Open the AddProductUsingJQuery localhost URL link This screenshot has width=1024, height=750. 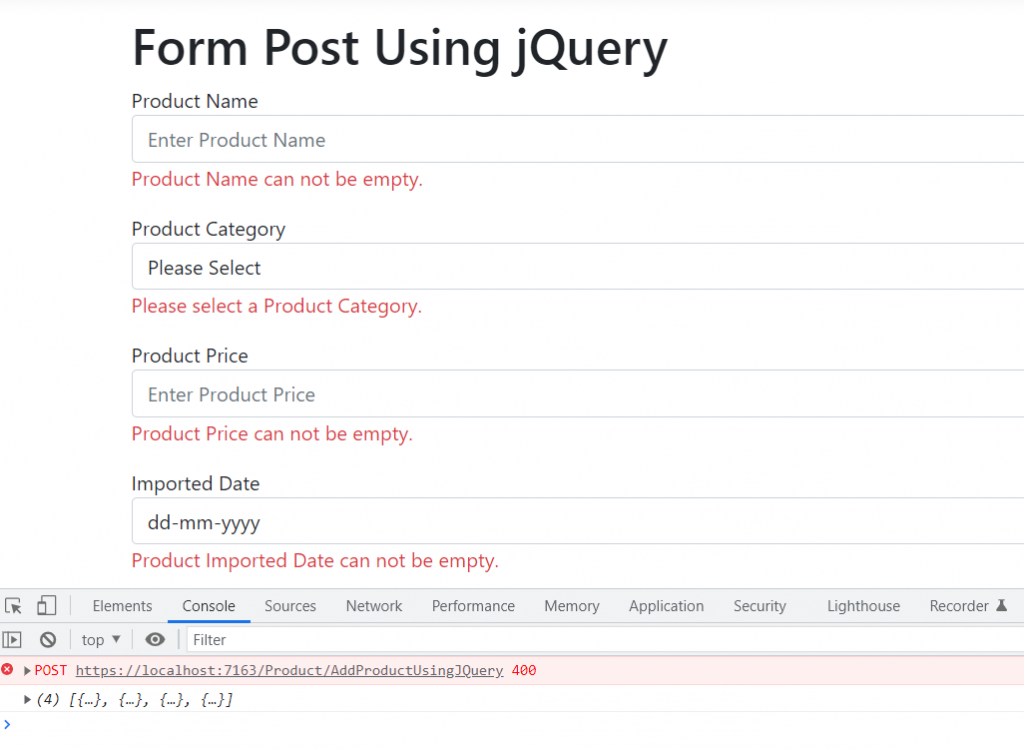(289, 670)
